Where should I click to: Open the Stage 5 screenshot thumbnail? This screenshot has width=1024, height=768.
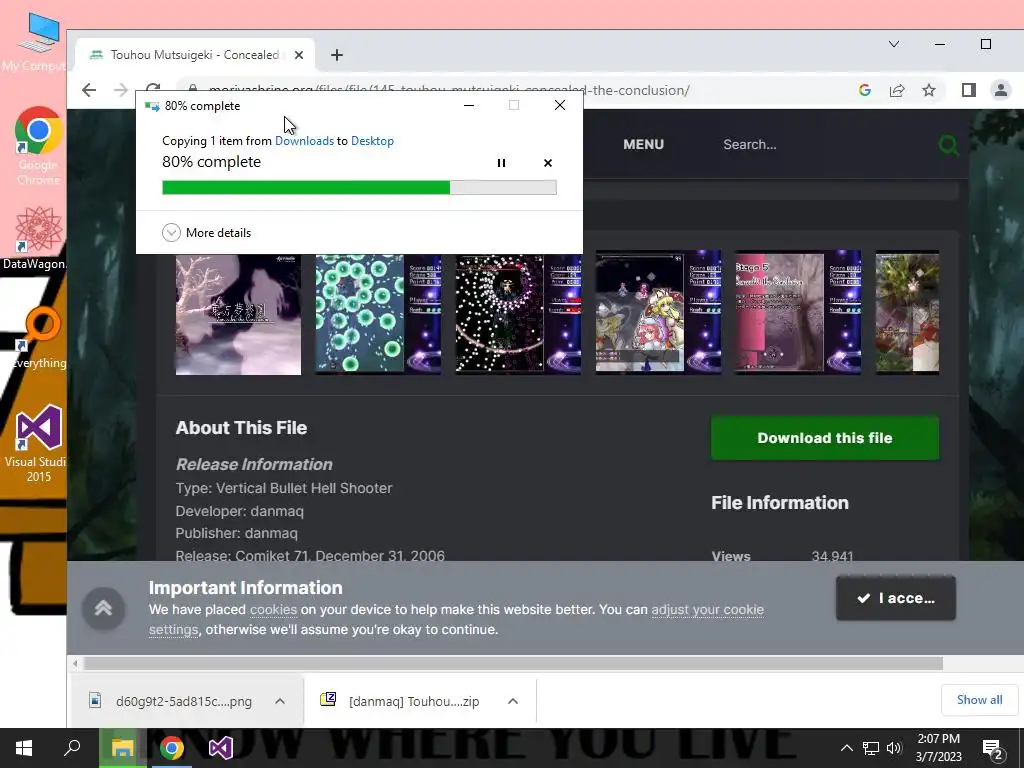pyautogui.click(x=798, y=312)
